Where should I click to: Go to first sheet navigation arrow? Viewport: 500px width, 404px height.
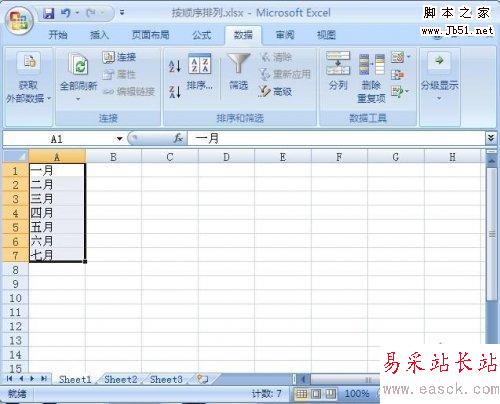[9, 379]
